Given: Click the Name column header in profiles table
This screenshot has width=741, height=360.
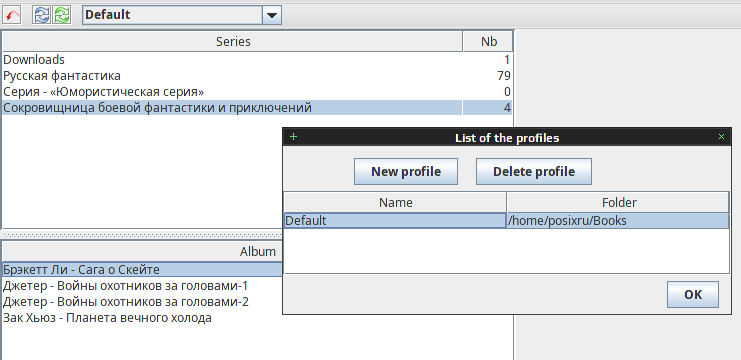Looking at the screenshot, I should pyautogui.click(x=396, y=203).
